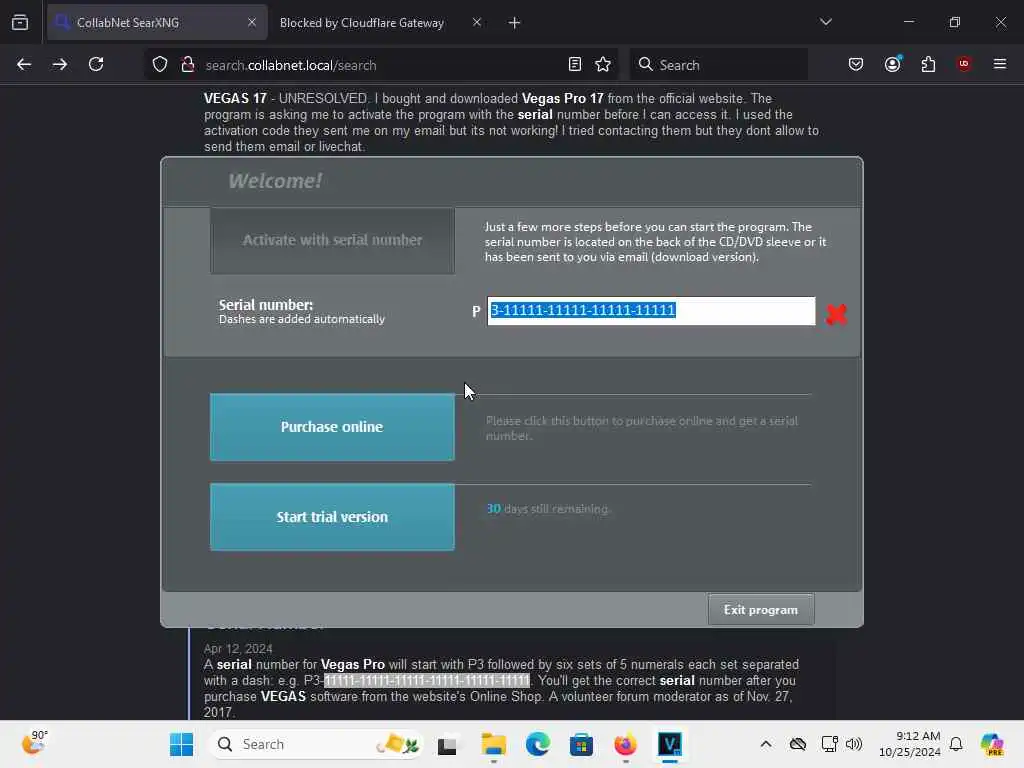Click the highlighted example serial in results
This screenshot has width=1024, height=768.
tap(427, 680)
